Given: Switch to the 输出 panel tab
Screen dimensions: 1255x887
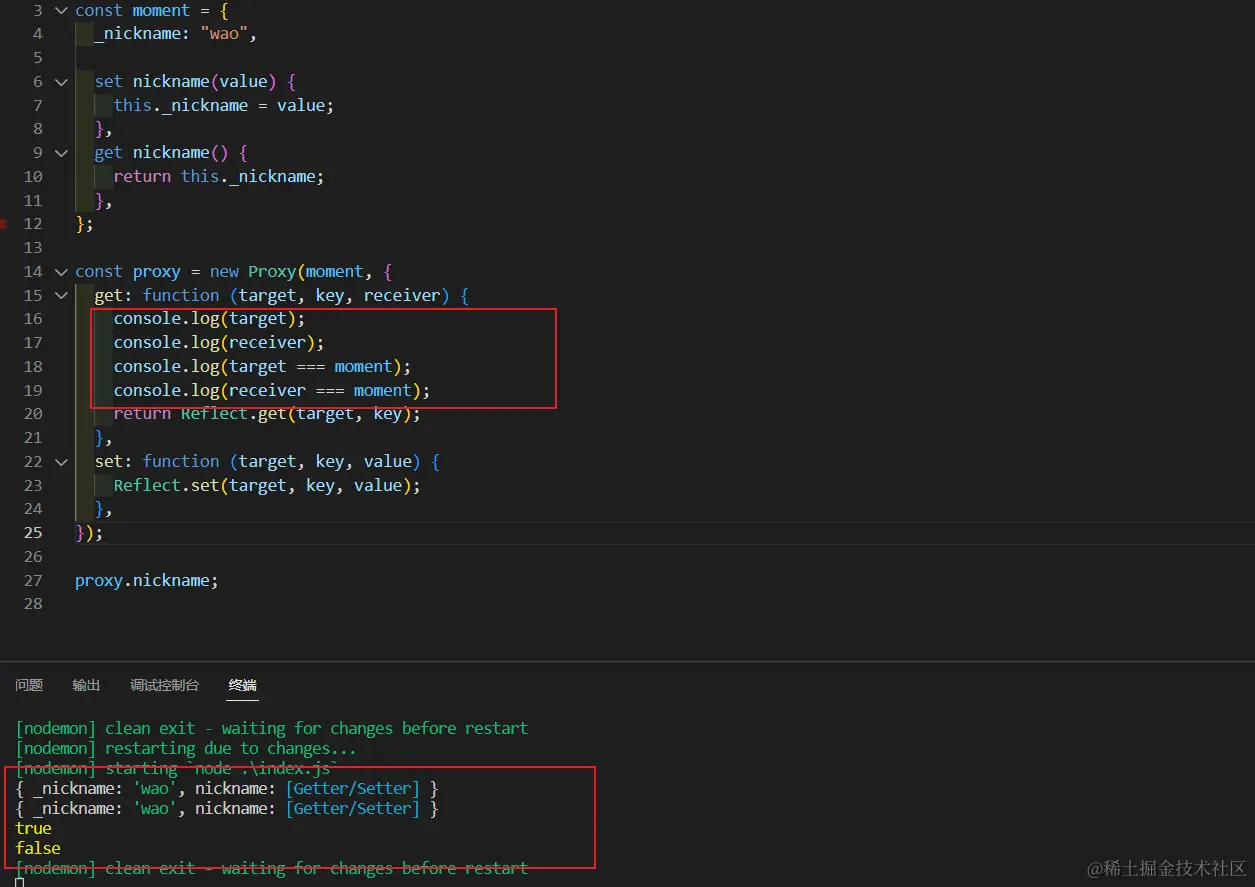Looking at the screenshot, I should [86, 685].
